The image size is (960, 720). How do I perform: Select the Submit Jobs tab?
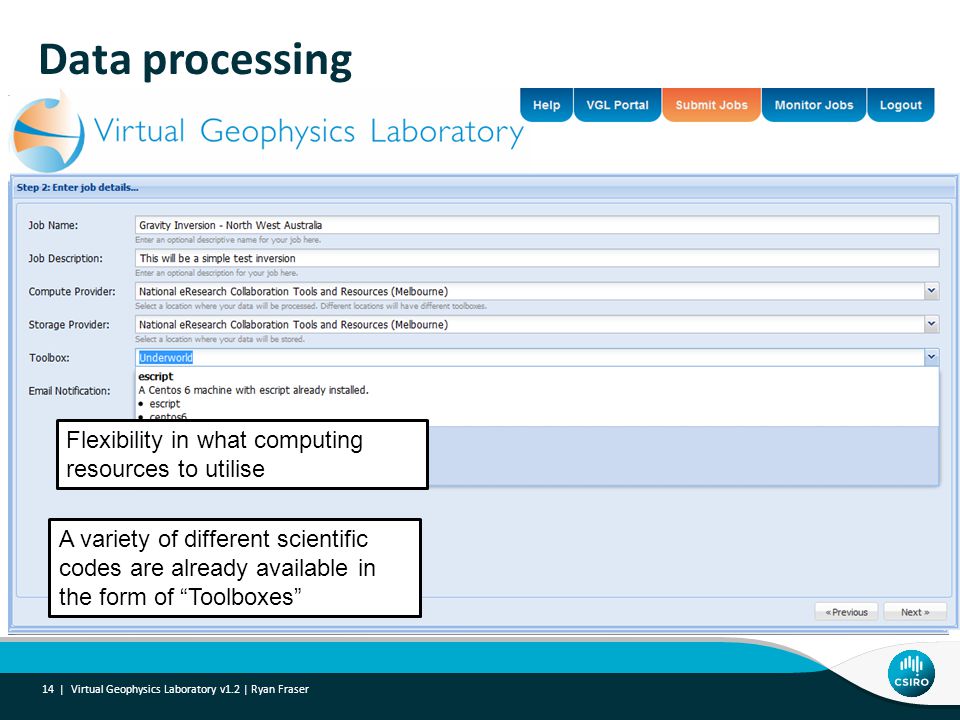pos(711,105)
